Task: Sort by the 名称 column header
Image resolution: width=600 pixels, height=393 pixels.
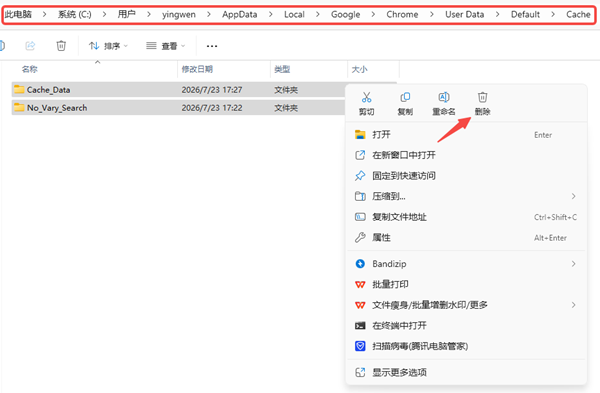Action: pyautogui.click(x=29, y=69)
